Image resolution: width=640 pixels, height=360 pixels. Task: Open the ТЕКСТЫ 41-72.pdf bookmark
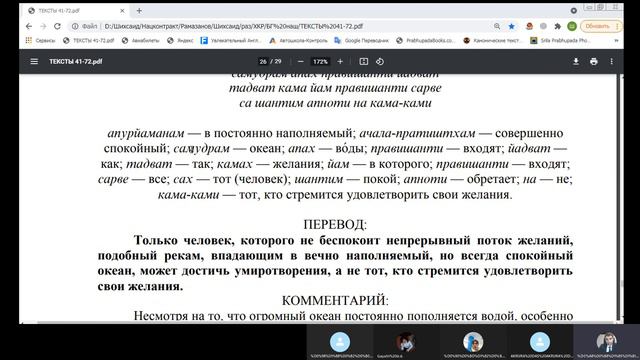point(89,40)
